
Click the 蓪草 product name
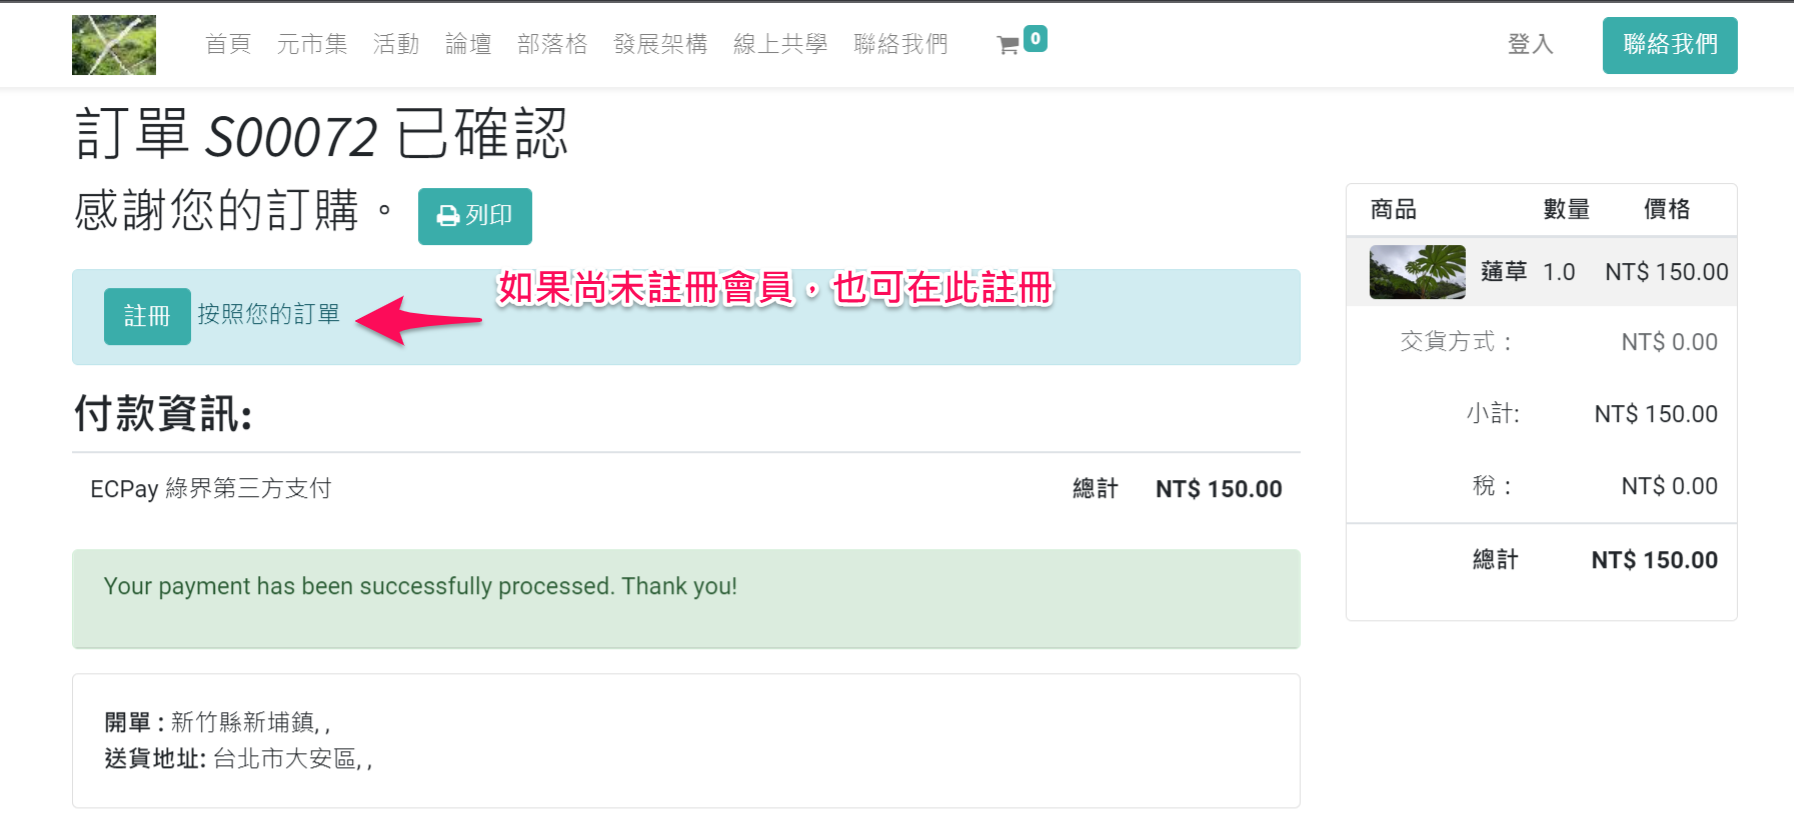coord(1503,272)
